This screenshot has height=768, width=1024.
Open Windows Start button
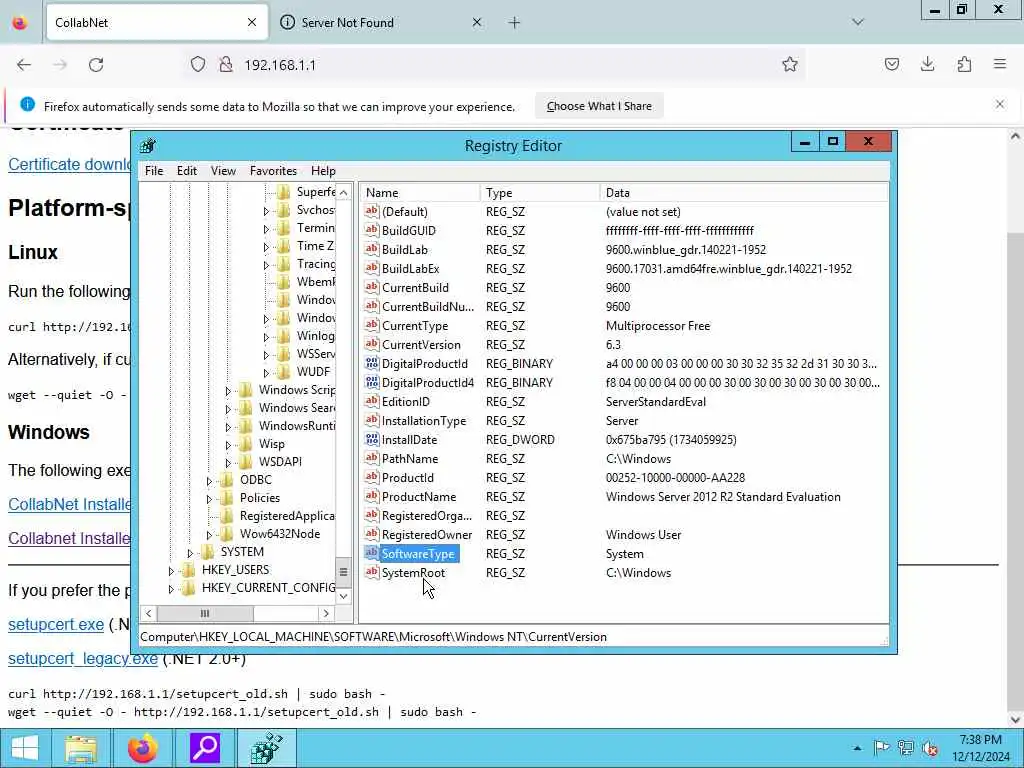click(x=24, y=748)
